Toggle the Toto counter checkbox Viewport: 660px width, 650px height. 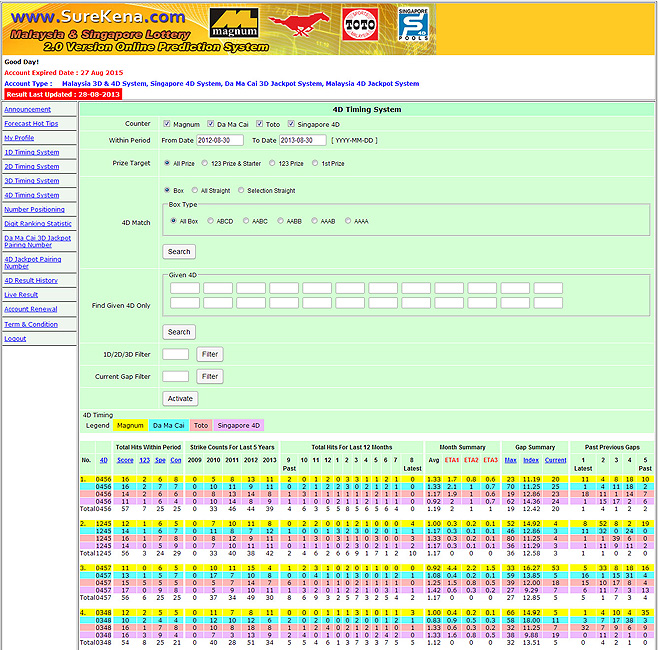click(x=259, y=124)
